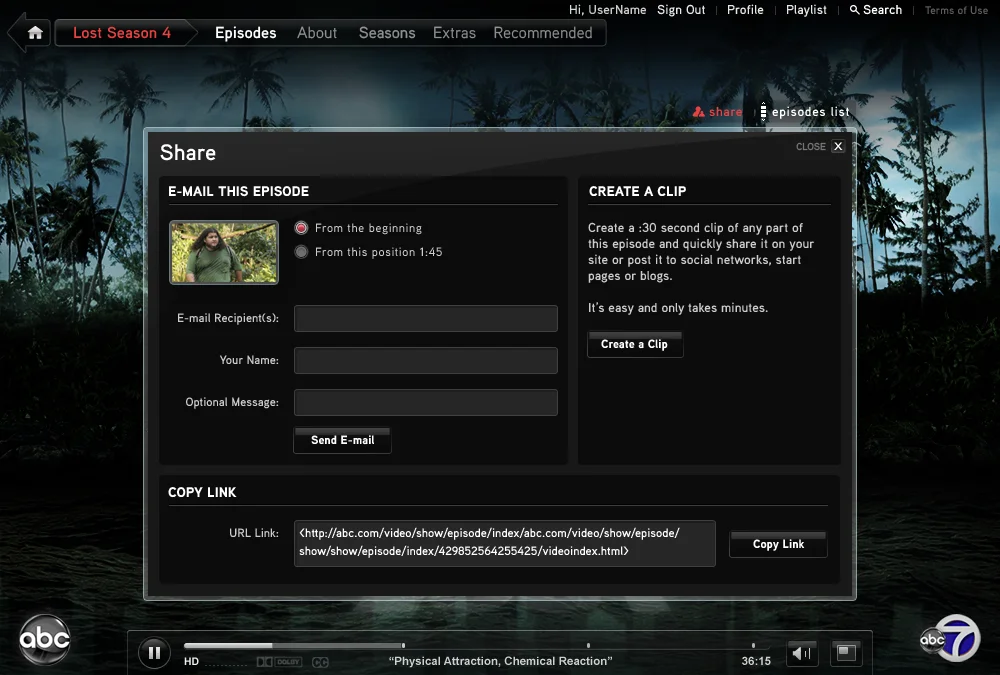Click the episode thumbnail image

pyautogui.click(x=224, y=252)
